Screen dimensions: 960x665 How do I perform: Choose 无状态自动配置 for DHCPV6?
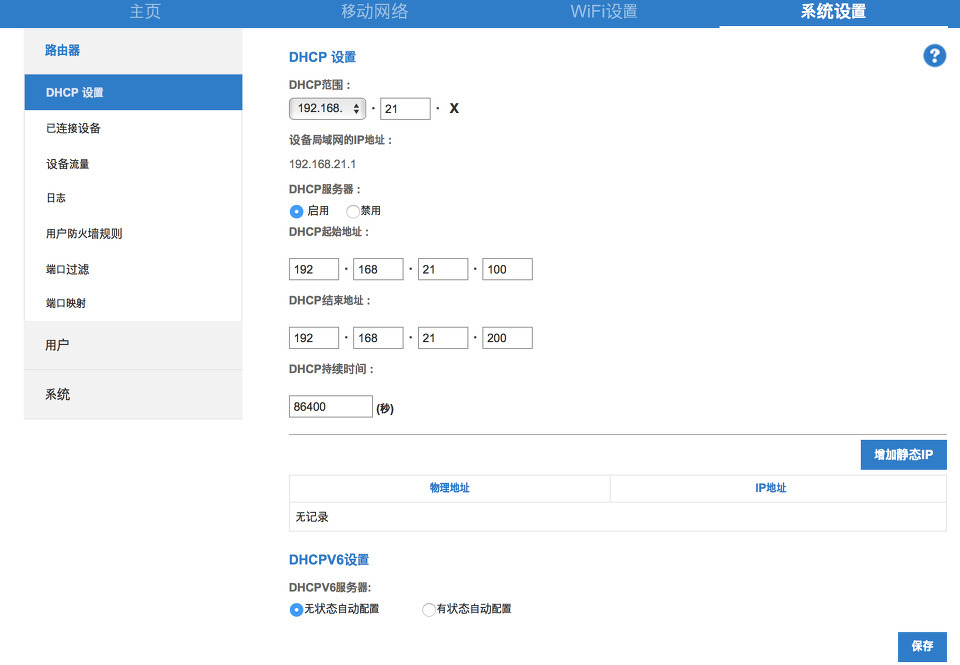pyautogui.click(x=296, y=609)
